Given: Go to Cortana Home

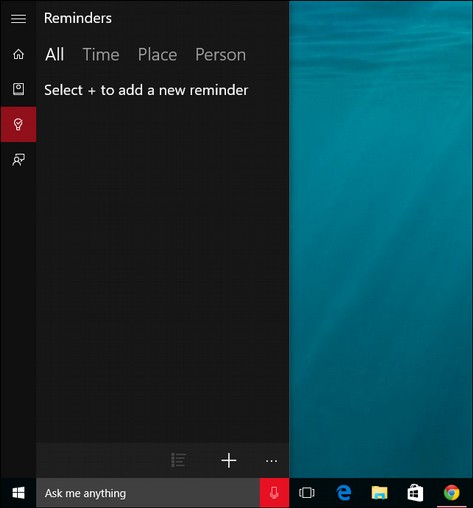Looking at the screenshot, I should [18, 54].
